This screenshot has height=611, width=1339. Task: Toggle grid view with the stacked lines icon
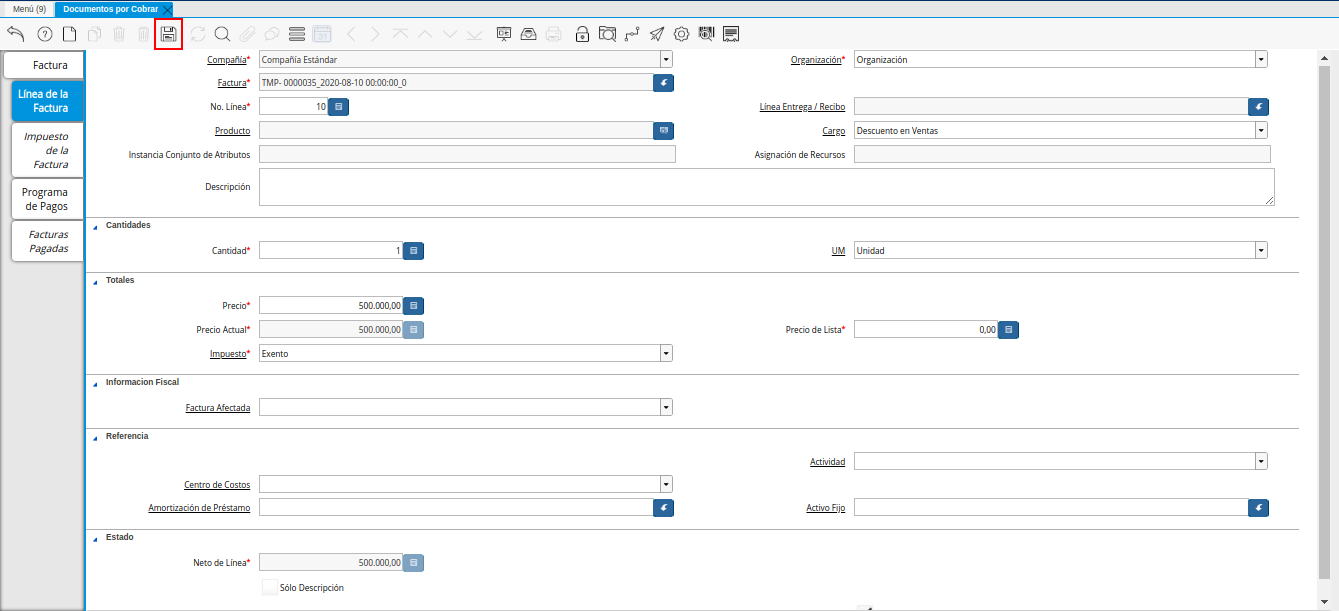(x=296, y=34)
